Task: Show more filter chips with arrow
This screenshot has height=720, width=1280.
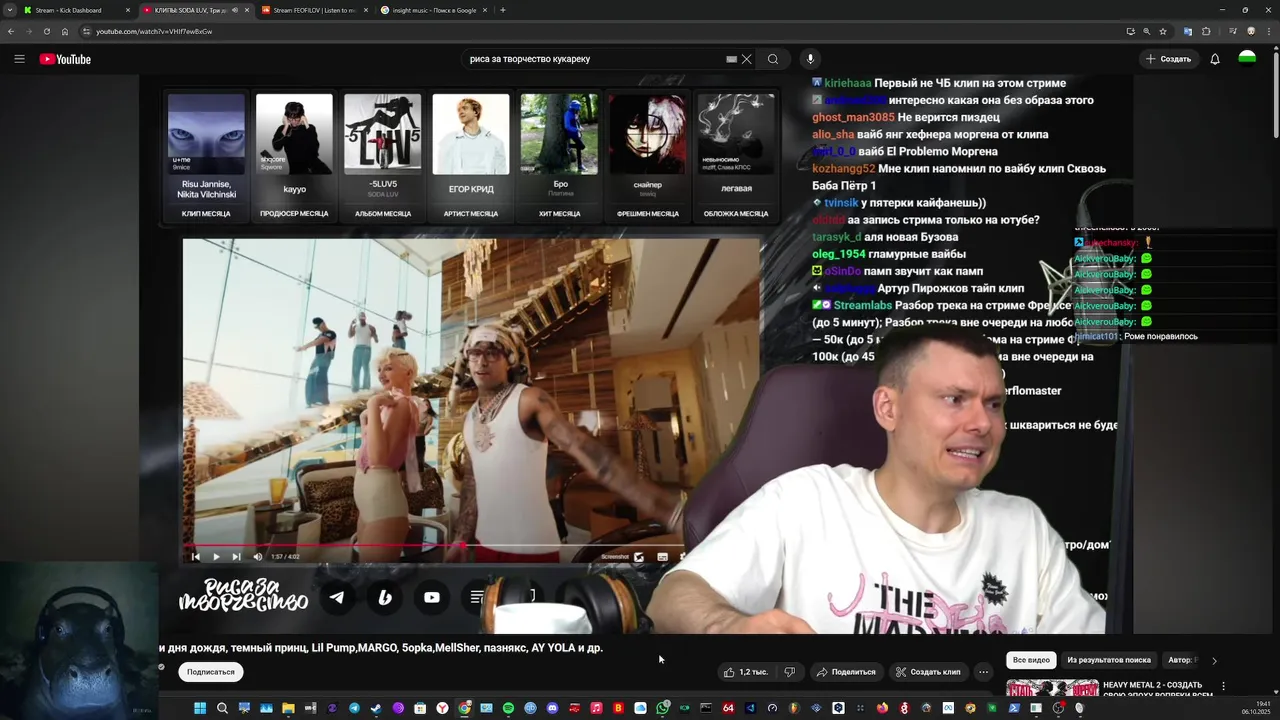Action: point(1214,660)
